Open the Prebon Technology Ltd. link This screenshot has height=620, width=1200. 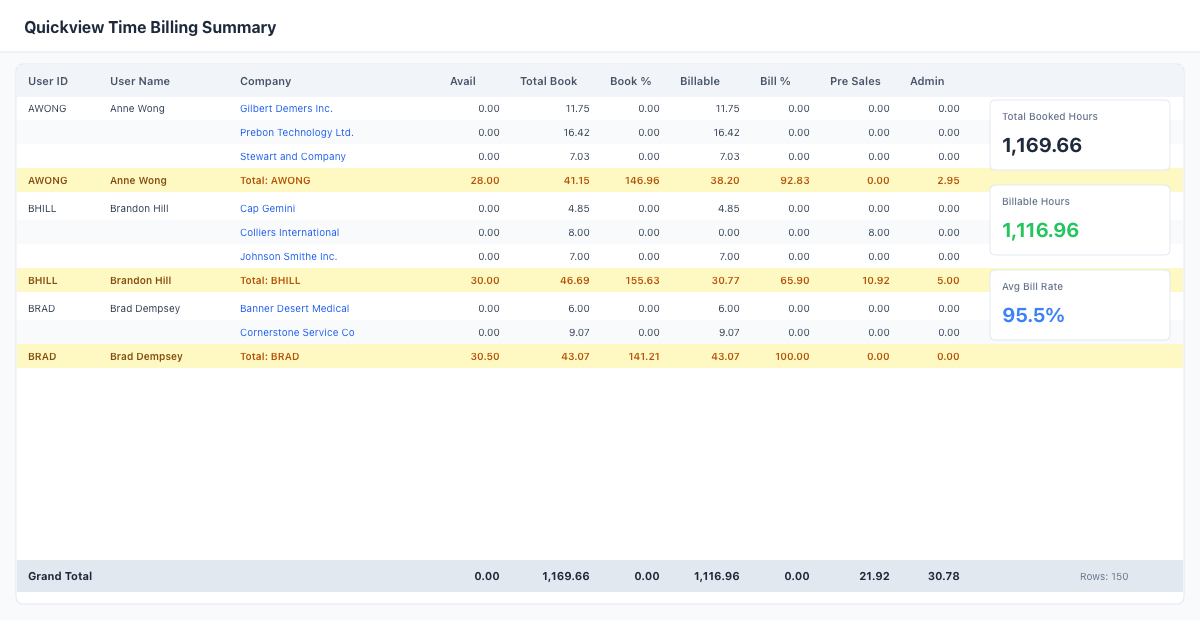pyautogui.click(x=296, y=132)
